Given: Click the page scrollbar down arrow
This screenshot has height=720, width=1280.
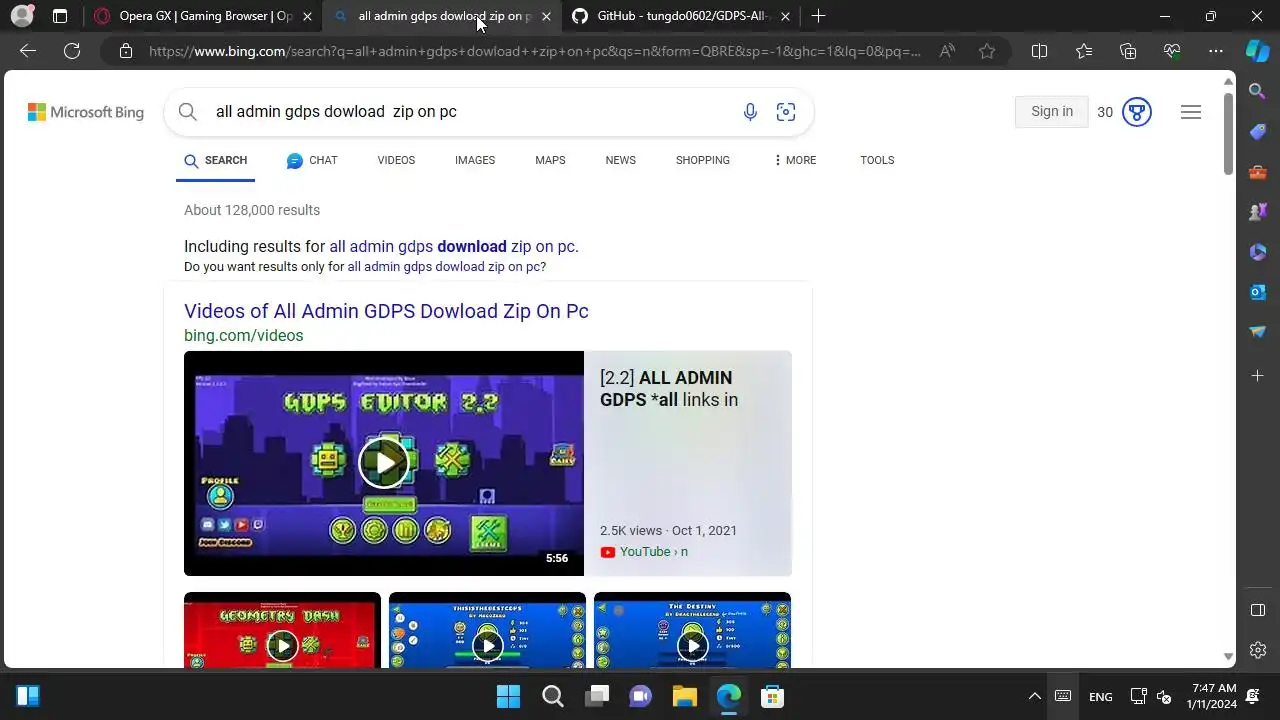Looking at the screenshot, I should [1229, 657].
